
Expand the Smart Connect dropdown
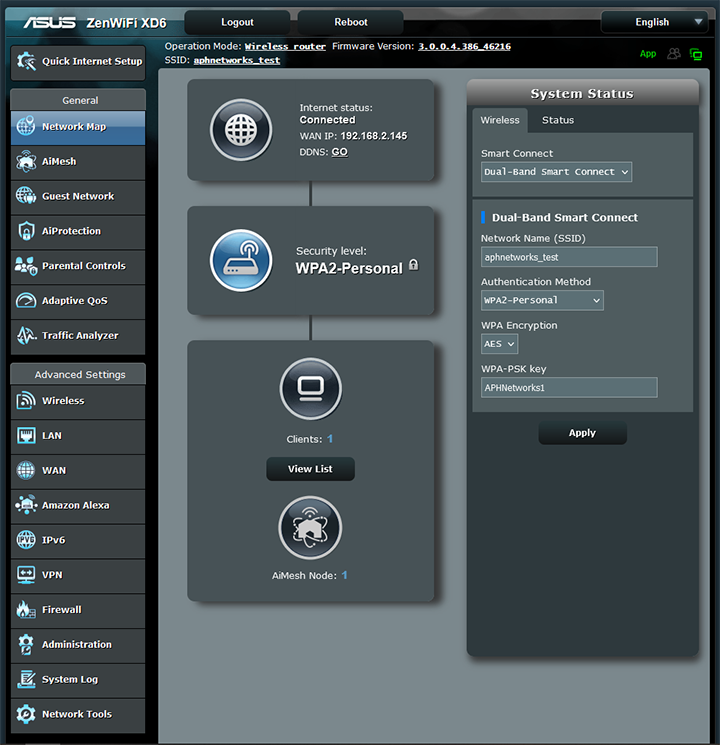(x=556, y=172)
